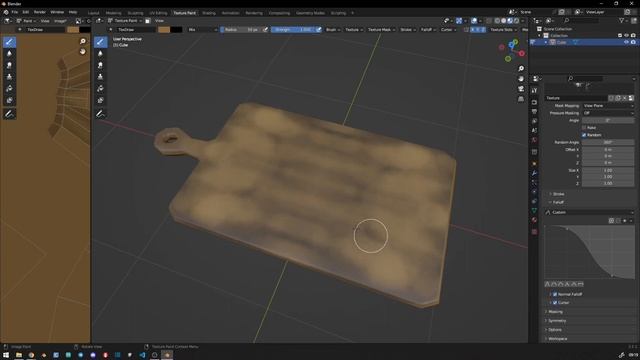
Task: Open the Texture Mask popover in header
Action: 381,29
